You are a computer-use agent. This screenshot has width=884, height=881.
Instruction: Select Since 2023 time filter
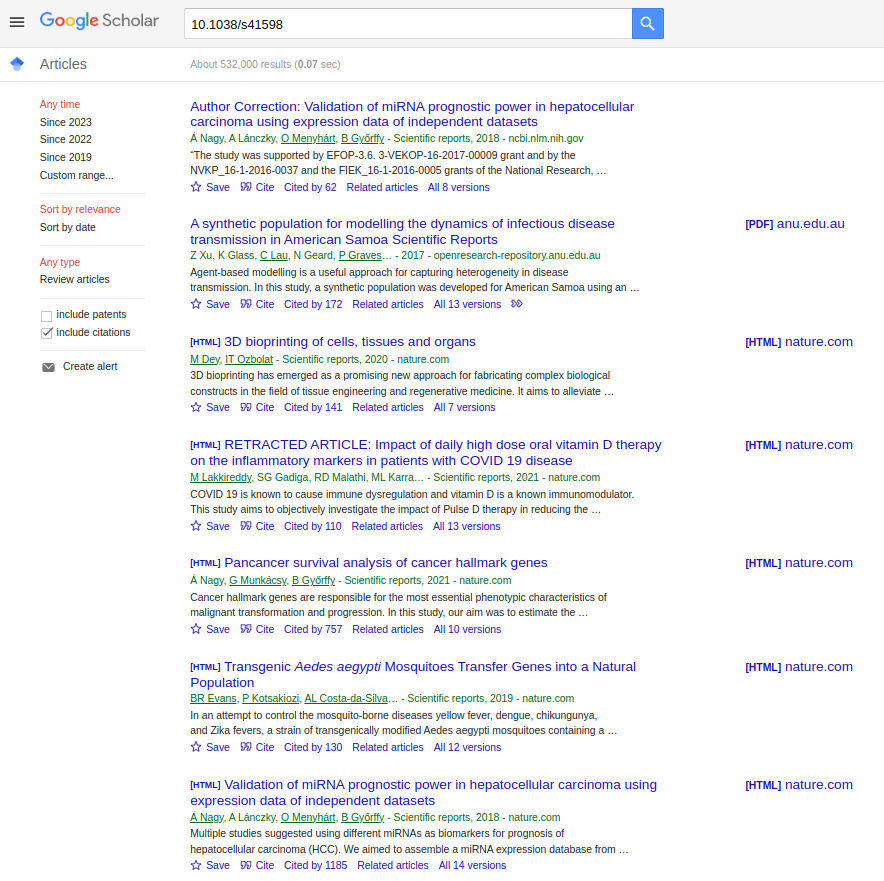point(66,122)
